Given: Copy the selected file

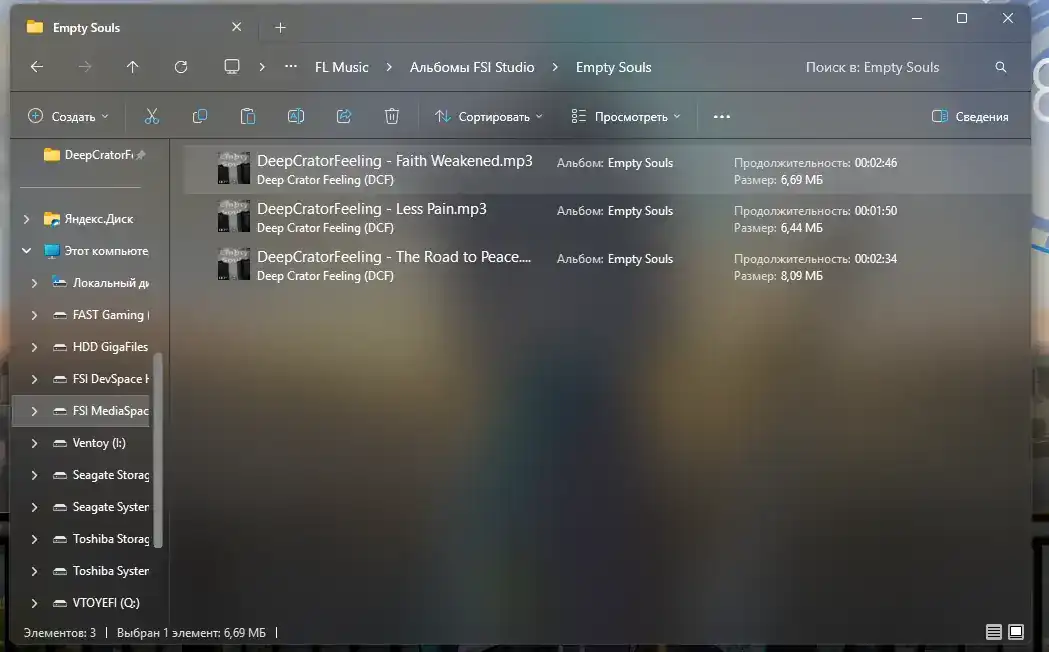Looking at the screenshot, I should pyautogui.click(x=199, y=116).
